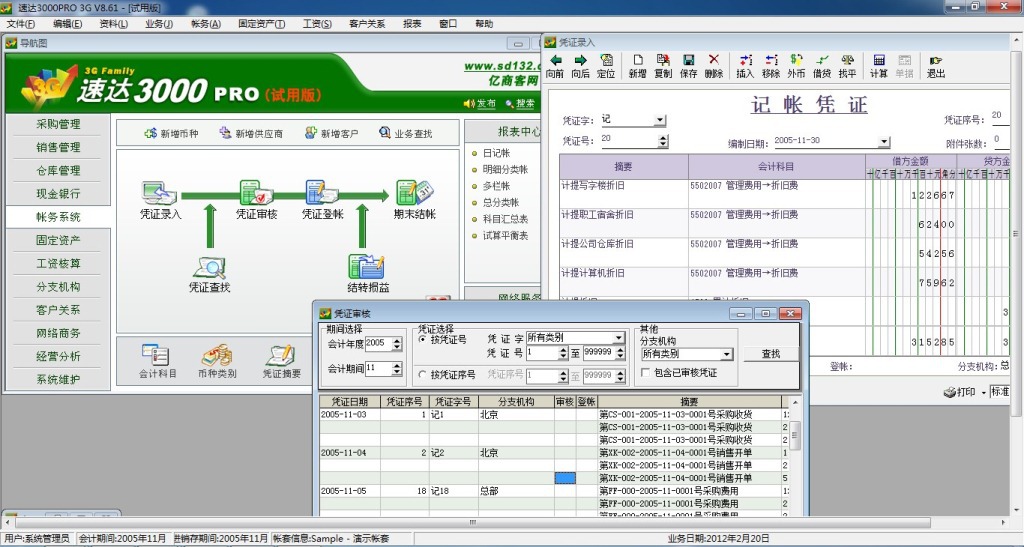The height and width of the screenshot is (547, 1024).
Task: Open 试算平衡表 report link
Action: pos(505,235)
